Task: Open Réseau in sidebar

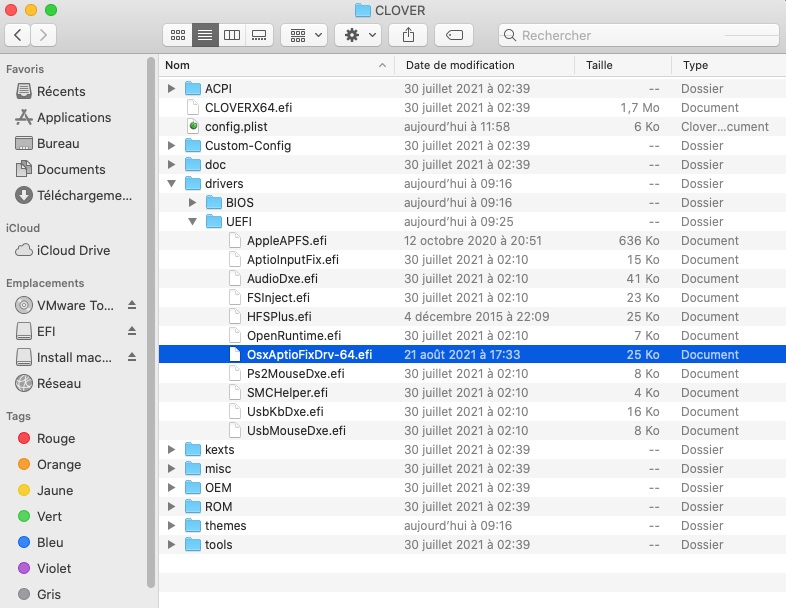Action: tap(48, 383)
